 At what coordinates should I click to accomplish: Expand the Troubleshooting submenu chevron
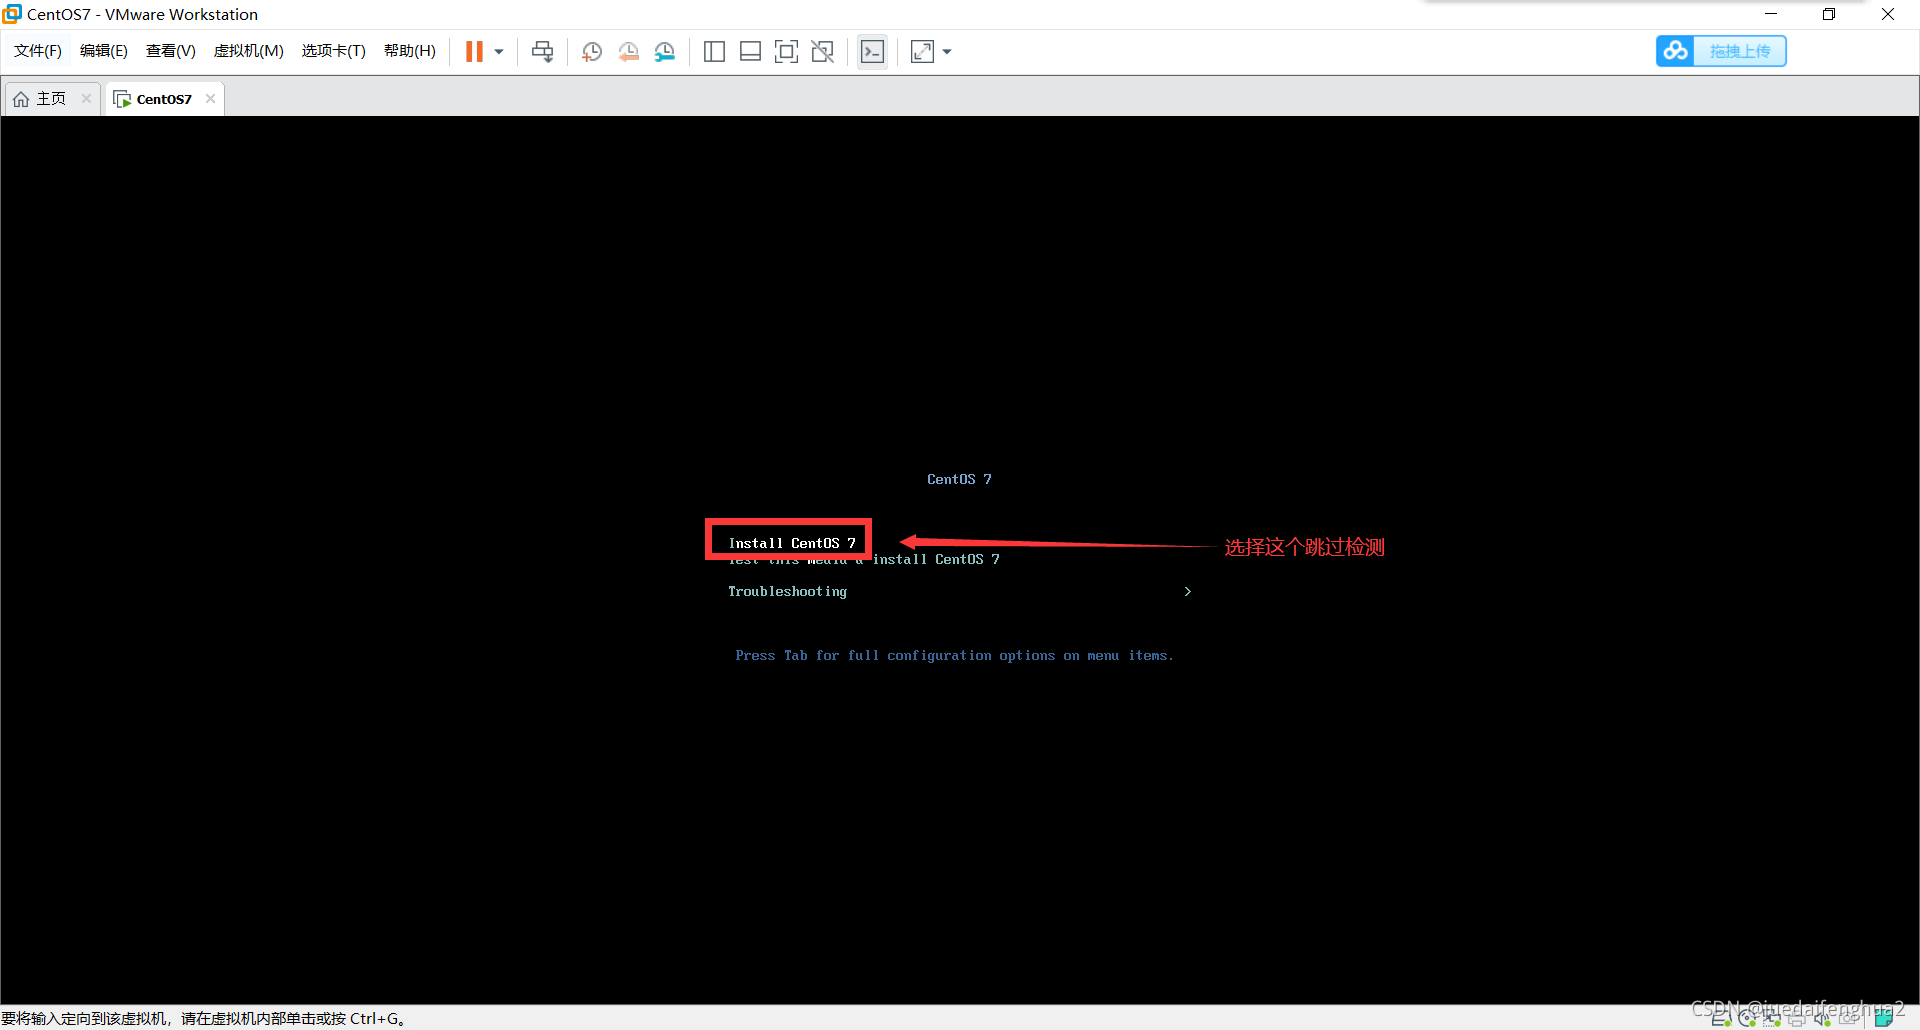coord(1187,592)
